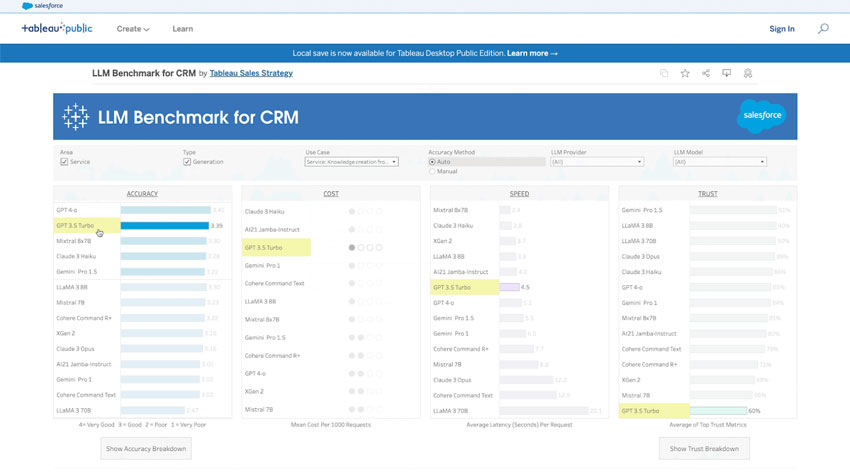Click the ribbon badge icon in toolbar

point(748,73)
